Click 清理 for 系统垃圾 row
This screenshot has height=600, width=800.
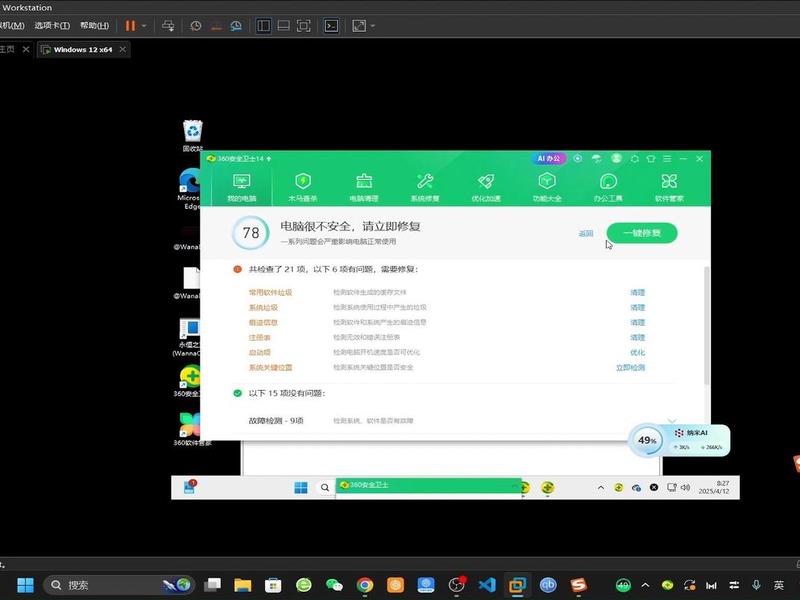click(637, 308)
